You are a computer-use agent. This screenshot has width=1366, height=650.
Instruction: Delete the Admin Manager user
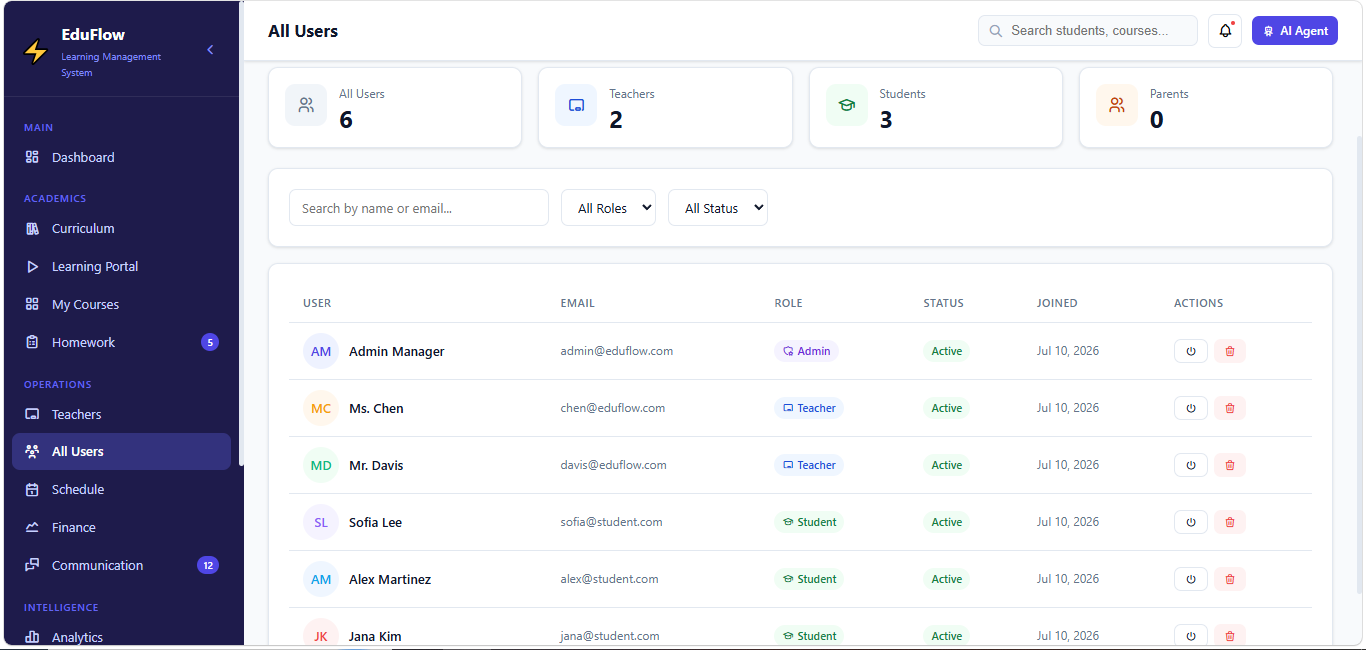point(1230,351)
